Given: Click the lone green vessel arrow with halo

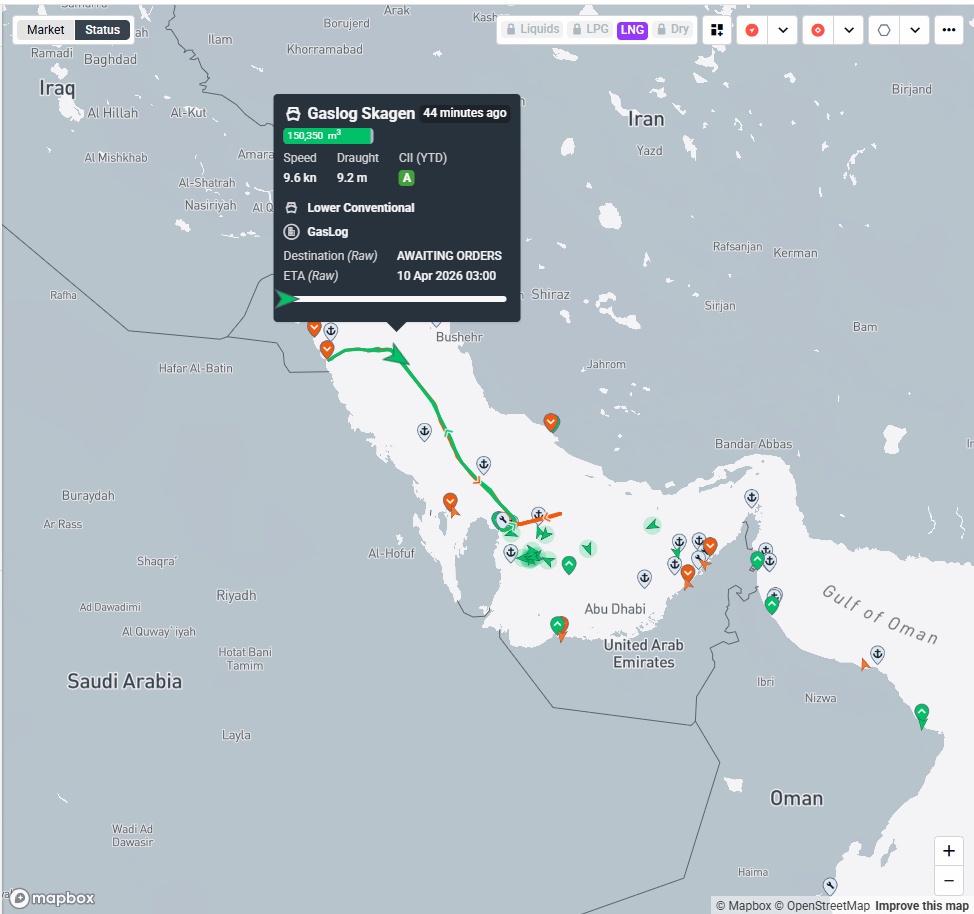Looking at the screenshot, I should (x=652, y=526).
